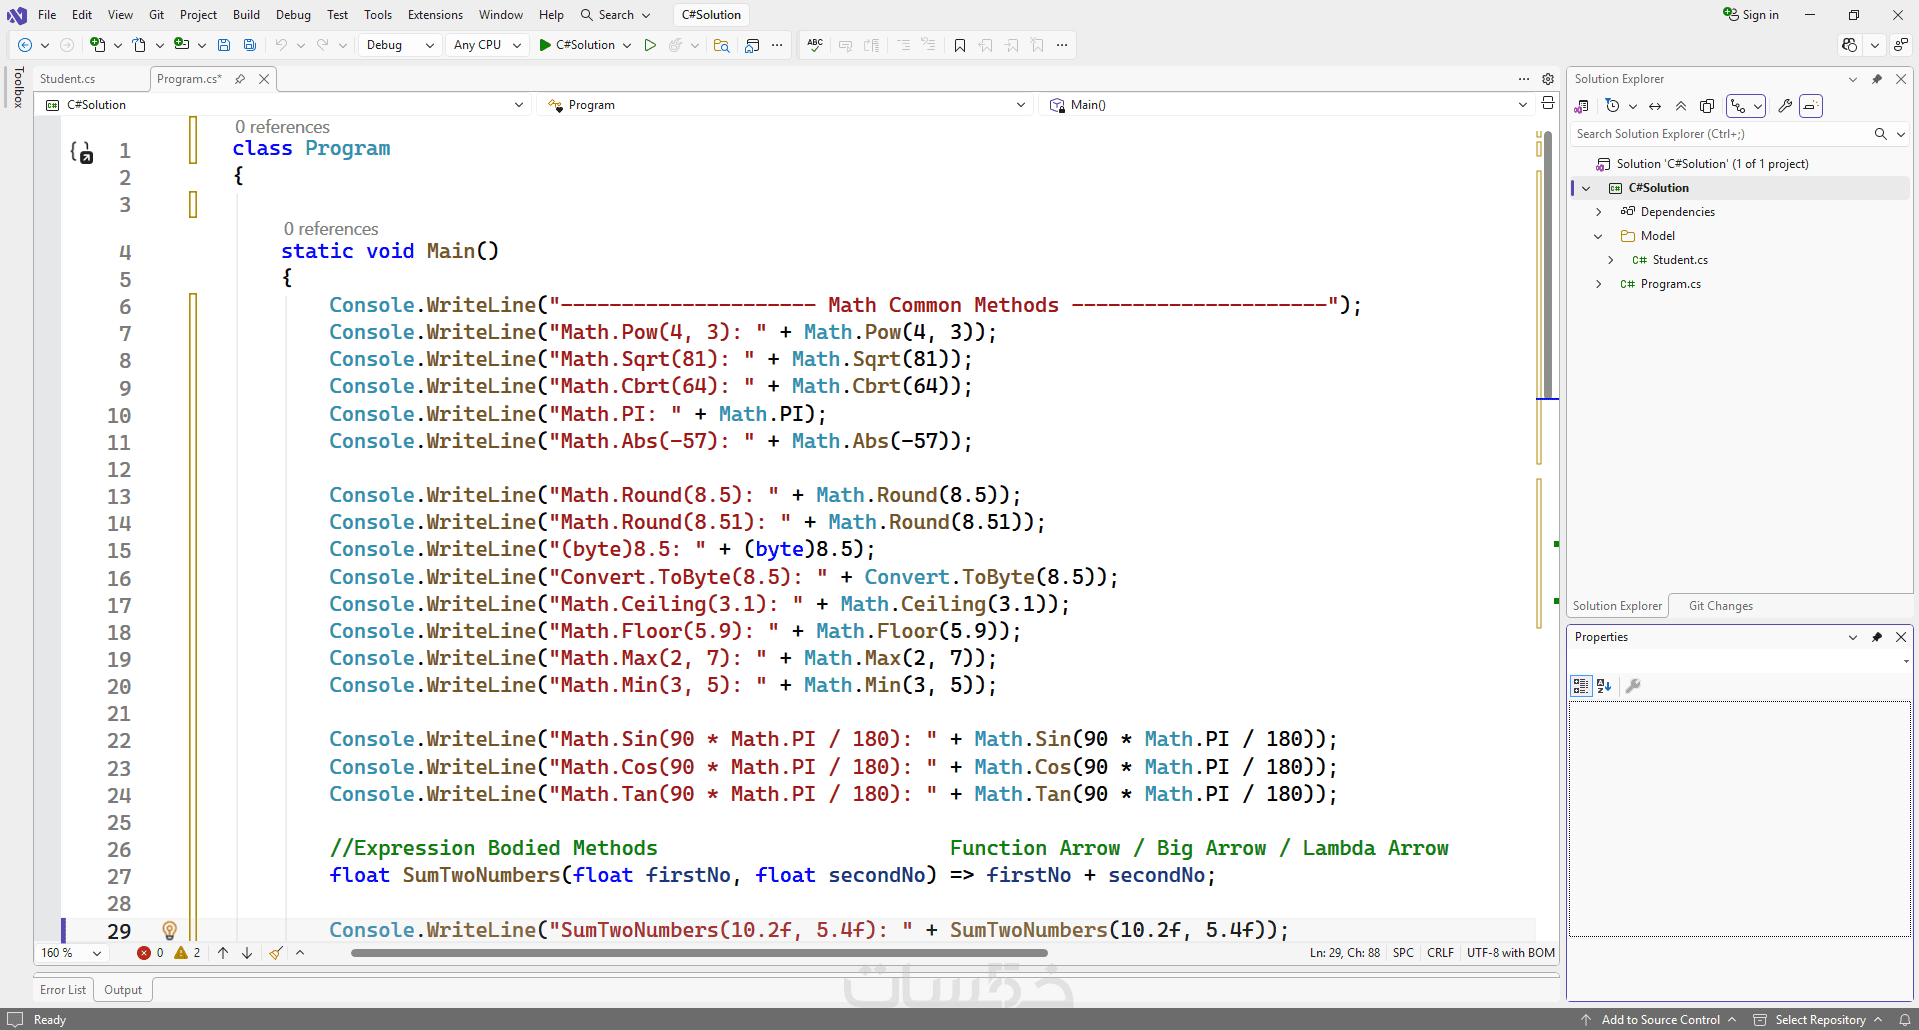Click the Save All toolbar icon

pyautogui.click(x=250, y=45)
